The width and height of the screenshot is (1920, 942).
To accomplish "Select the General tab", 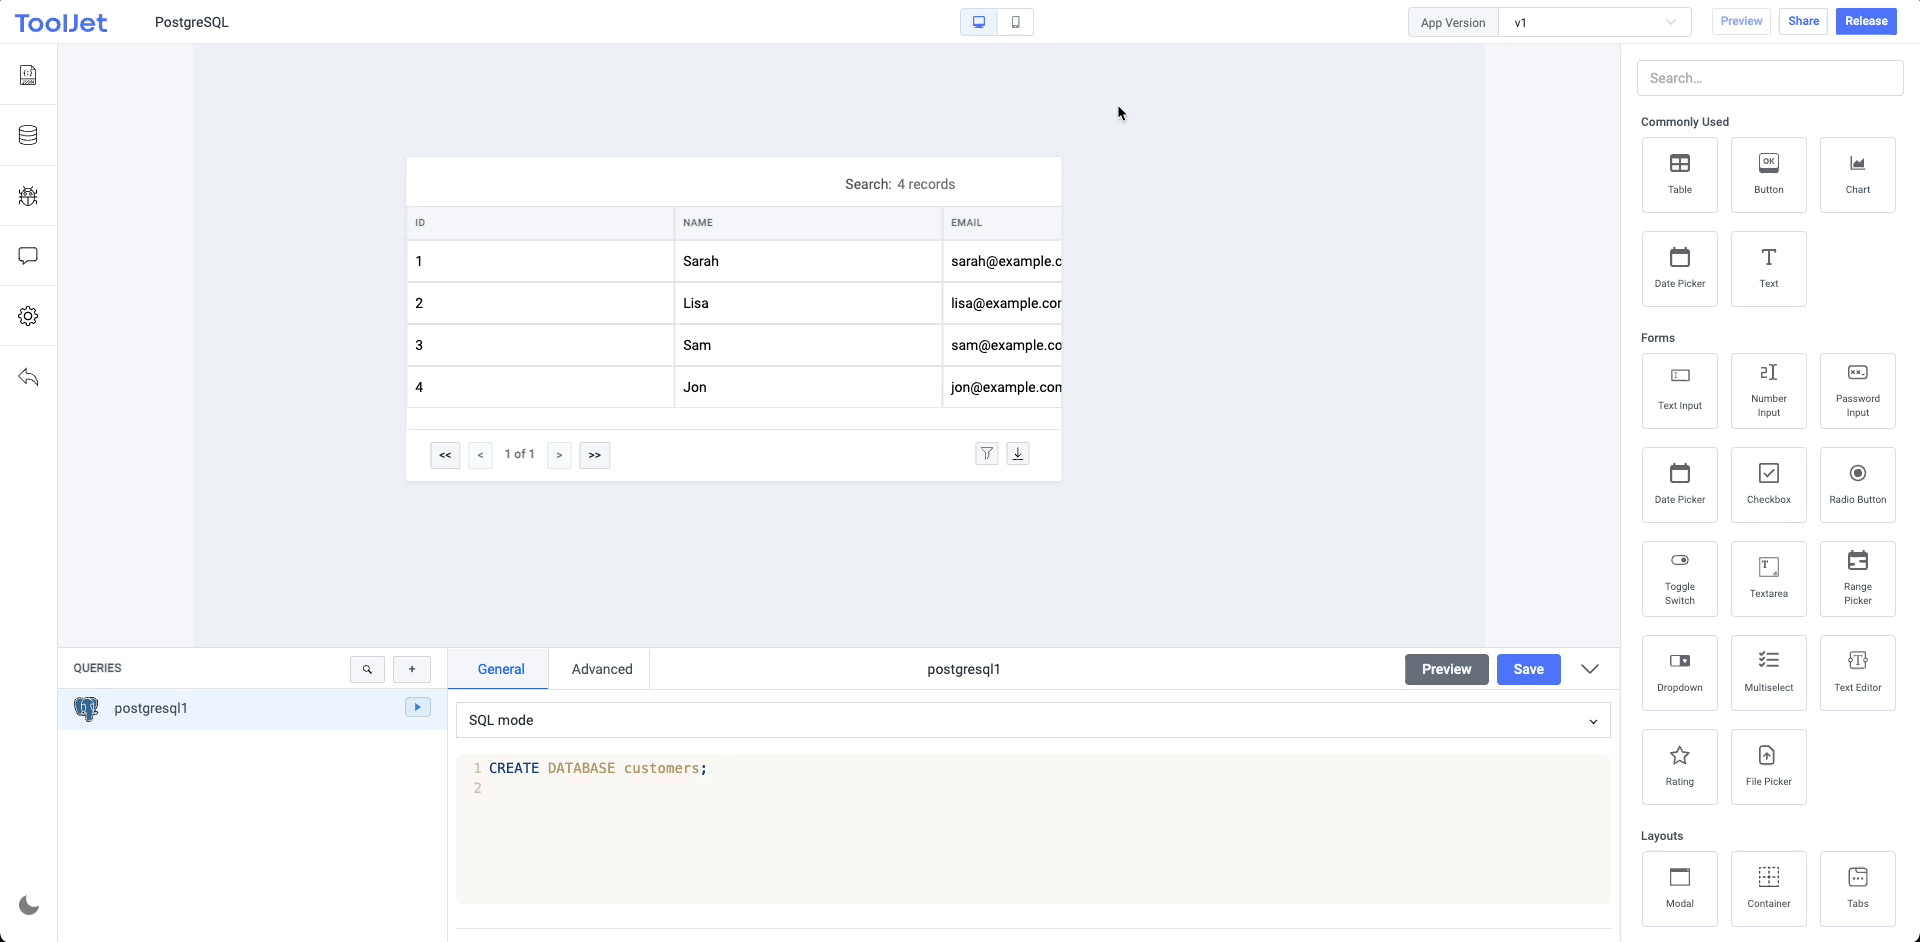I will [501, 669].
